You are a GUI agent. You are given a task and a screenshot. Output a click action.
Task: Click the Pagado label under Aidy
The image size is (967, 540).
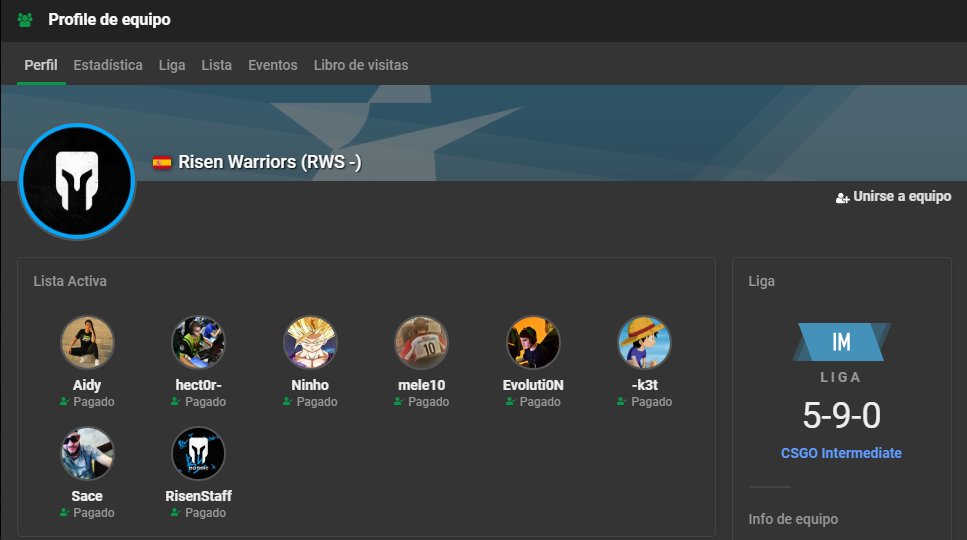point(94,402)
